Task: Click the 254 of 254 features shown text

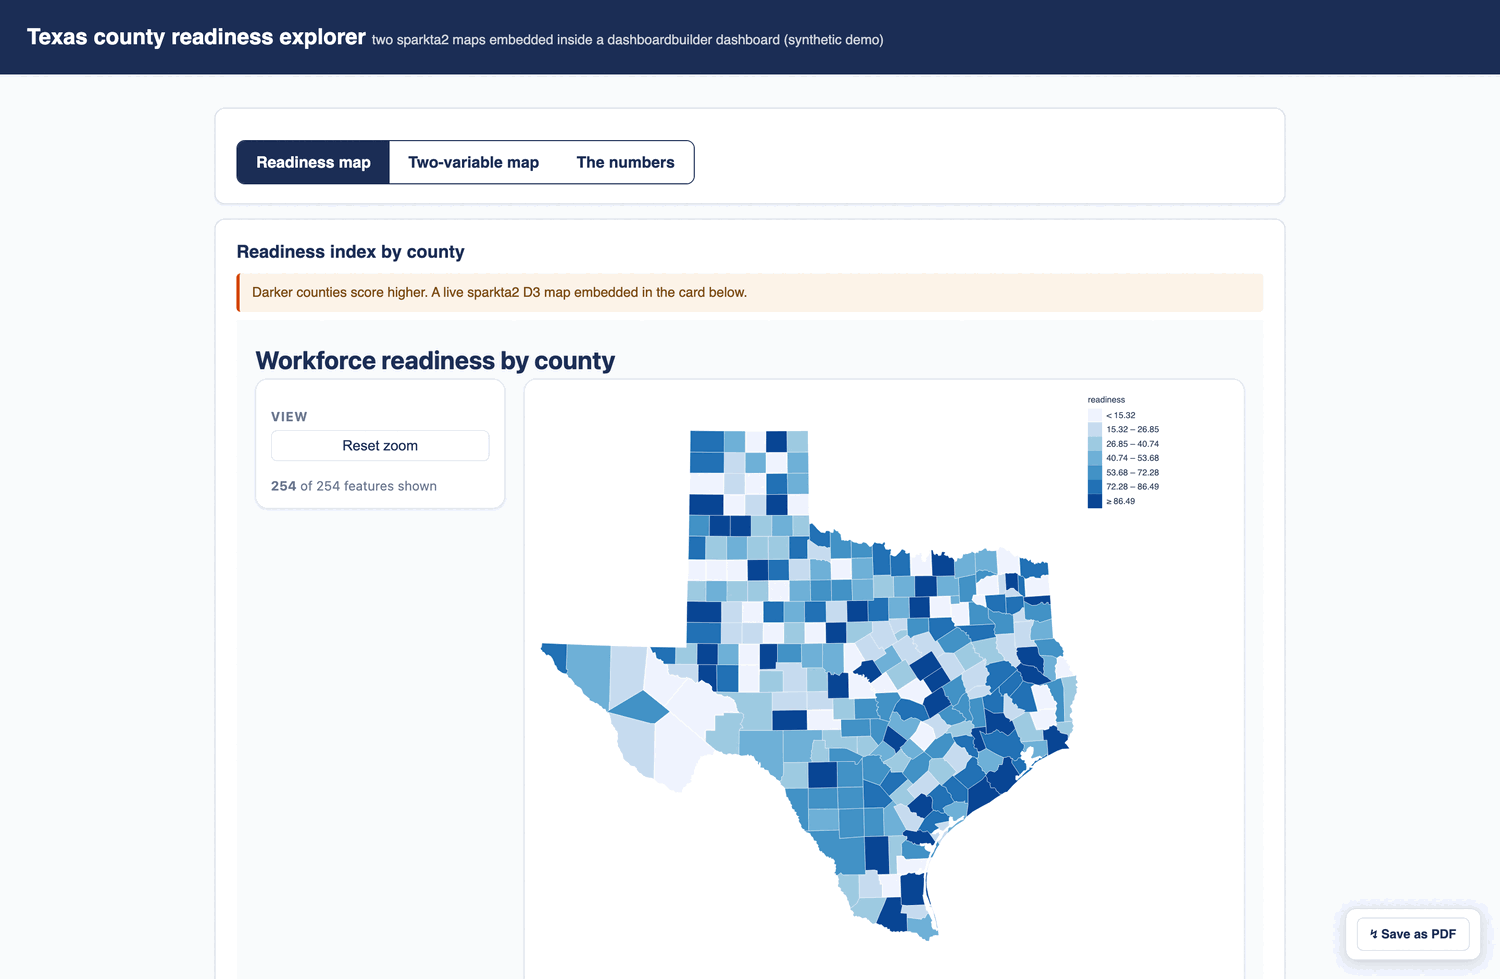Action: point(354,486)
